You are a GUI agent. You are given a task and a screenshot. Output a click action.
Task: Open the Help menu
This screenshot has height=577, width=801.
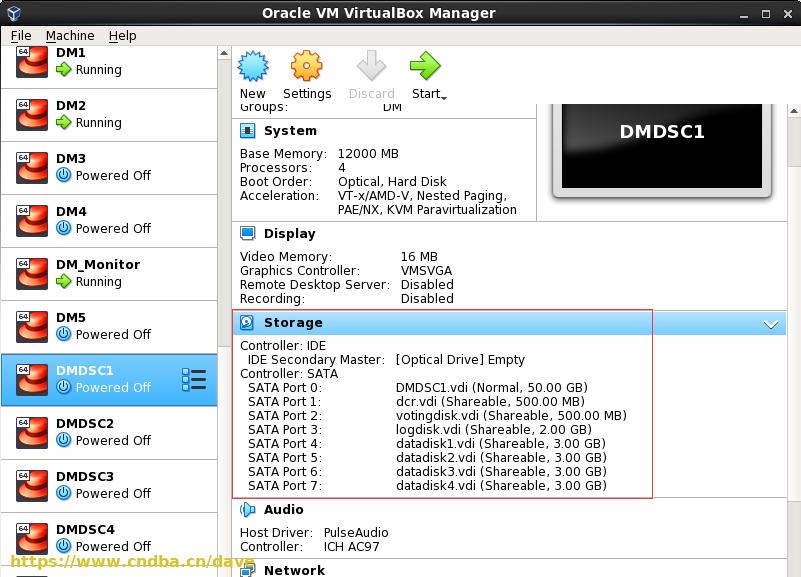click(123, 36)
